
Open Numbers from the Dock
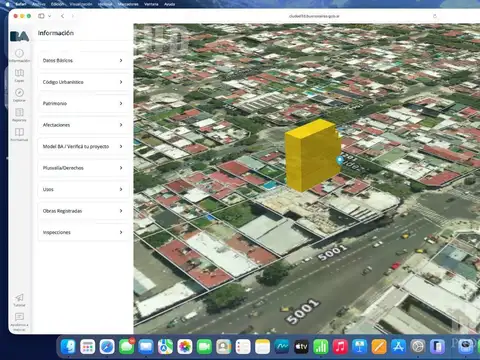click(x=321, y=347)
